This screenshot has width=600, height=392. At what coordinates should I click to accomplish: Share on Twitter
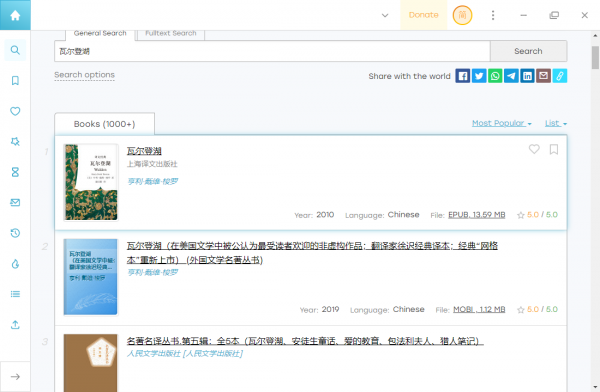479,76
